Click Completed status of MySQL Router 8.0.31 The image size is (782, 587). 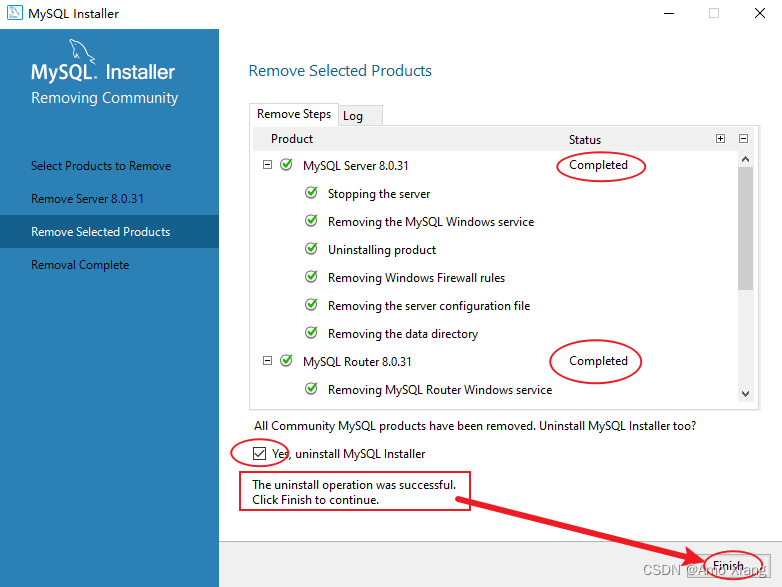598,361
